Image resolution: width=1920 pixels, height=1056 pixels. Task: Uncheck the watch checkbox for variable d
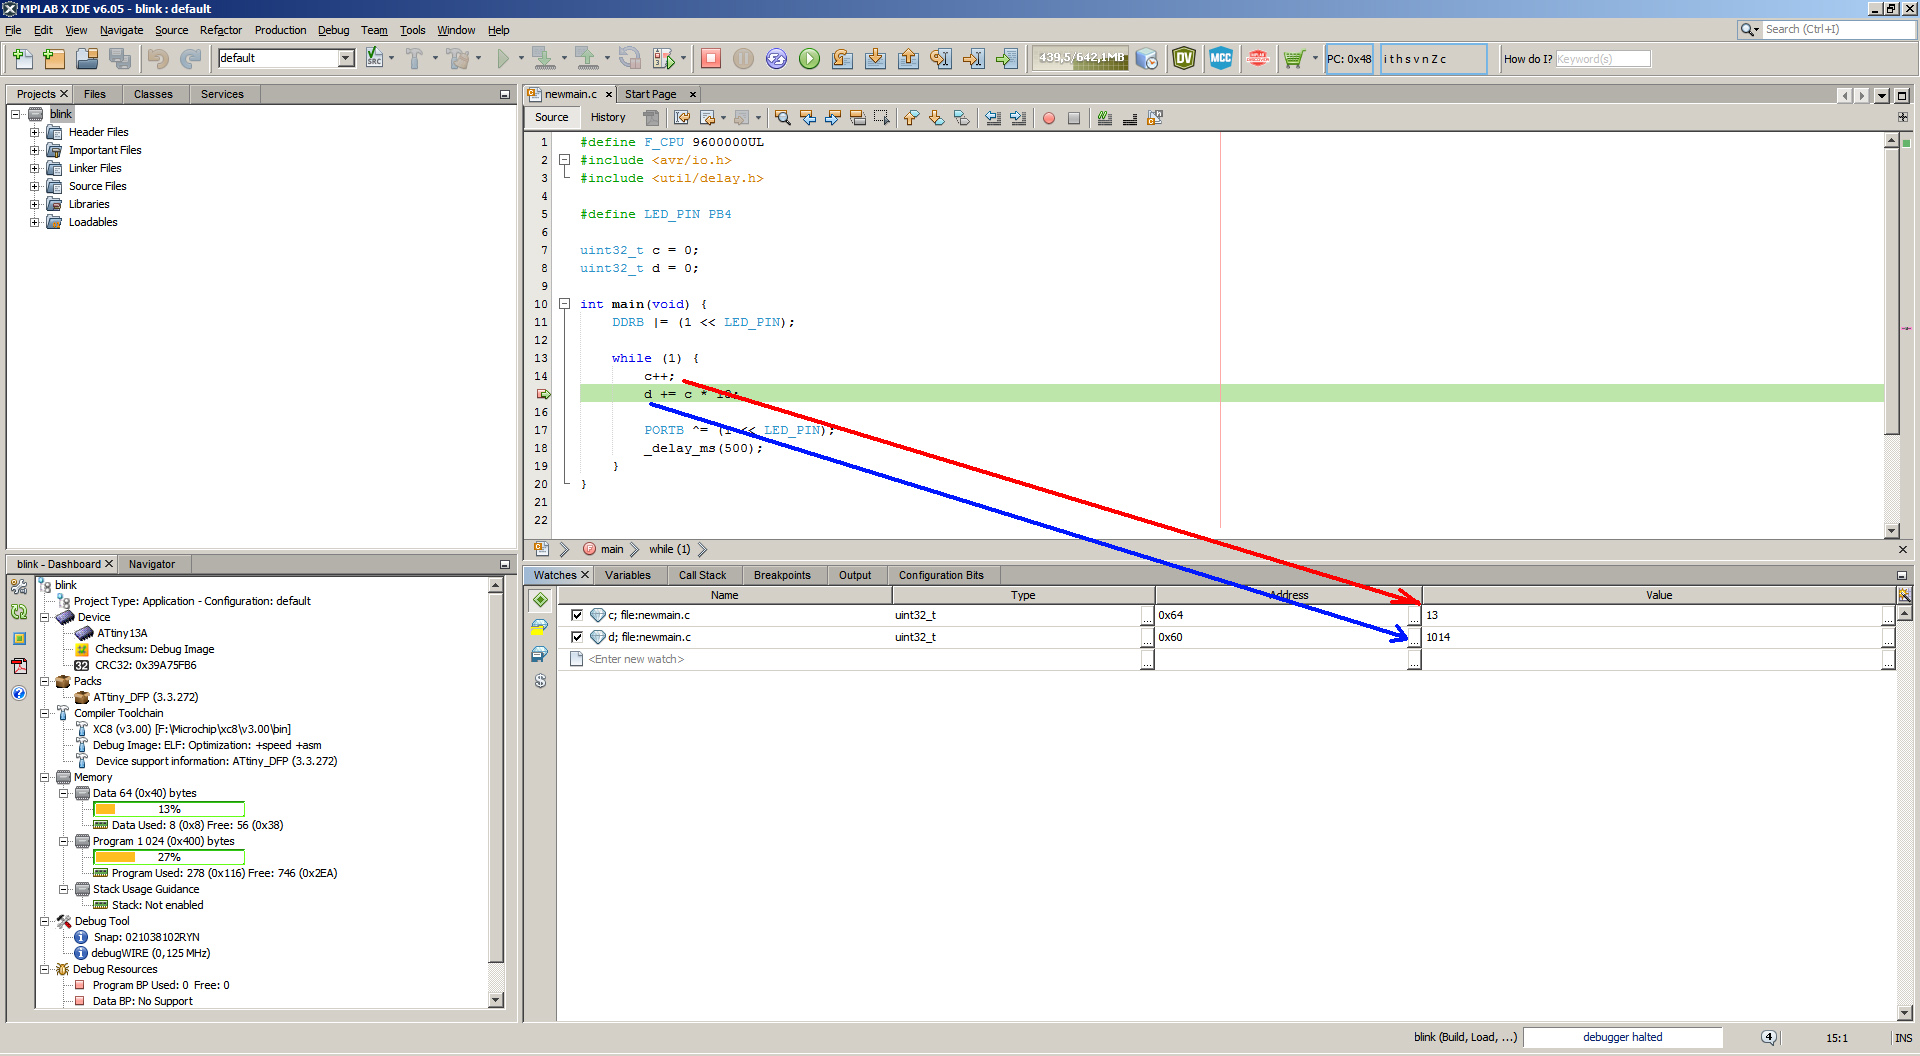pyautogui.click(x=577, y=637)
